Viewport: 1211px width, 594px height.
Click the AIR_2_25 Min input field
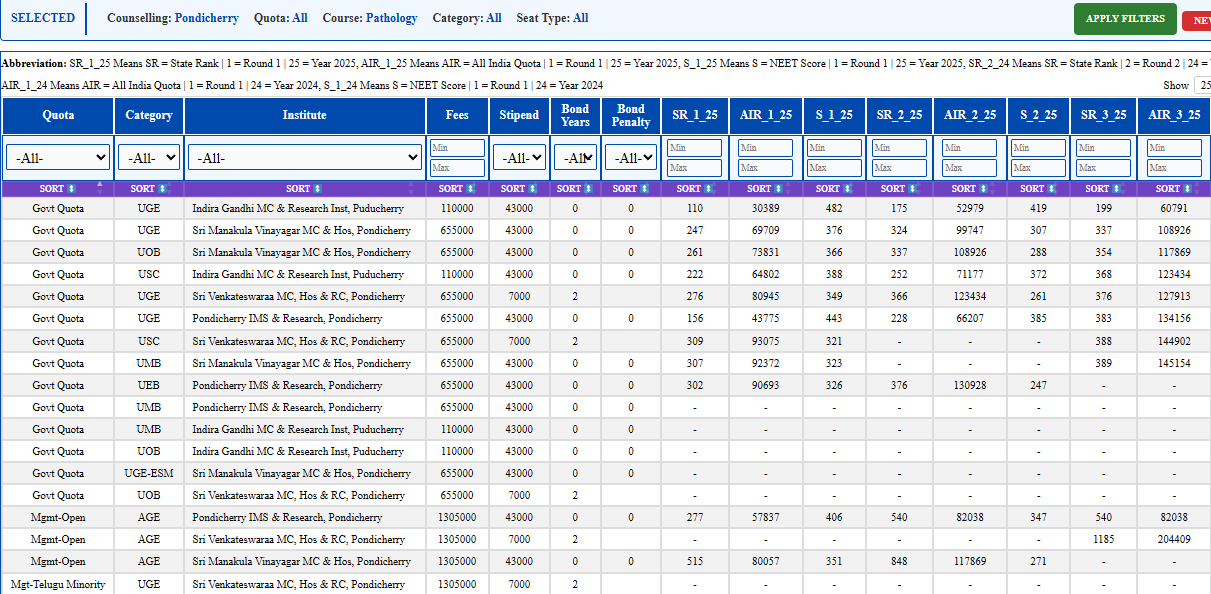coord(969,148)
